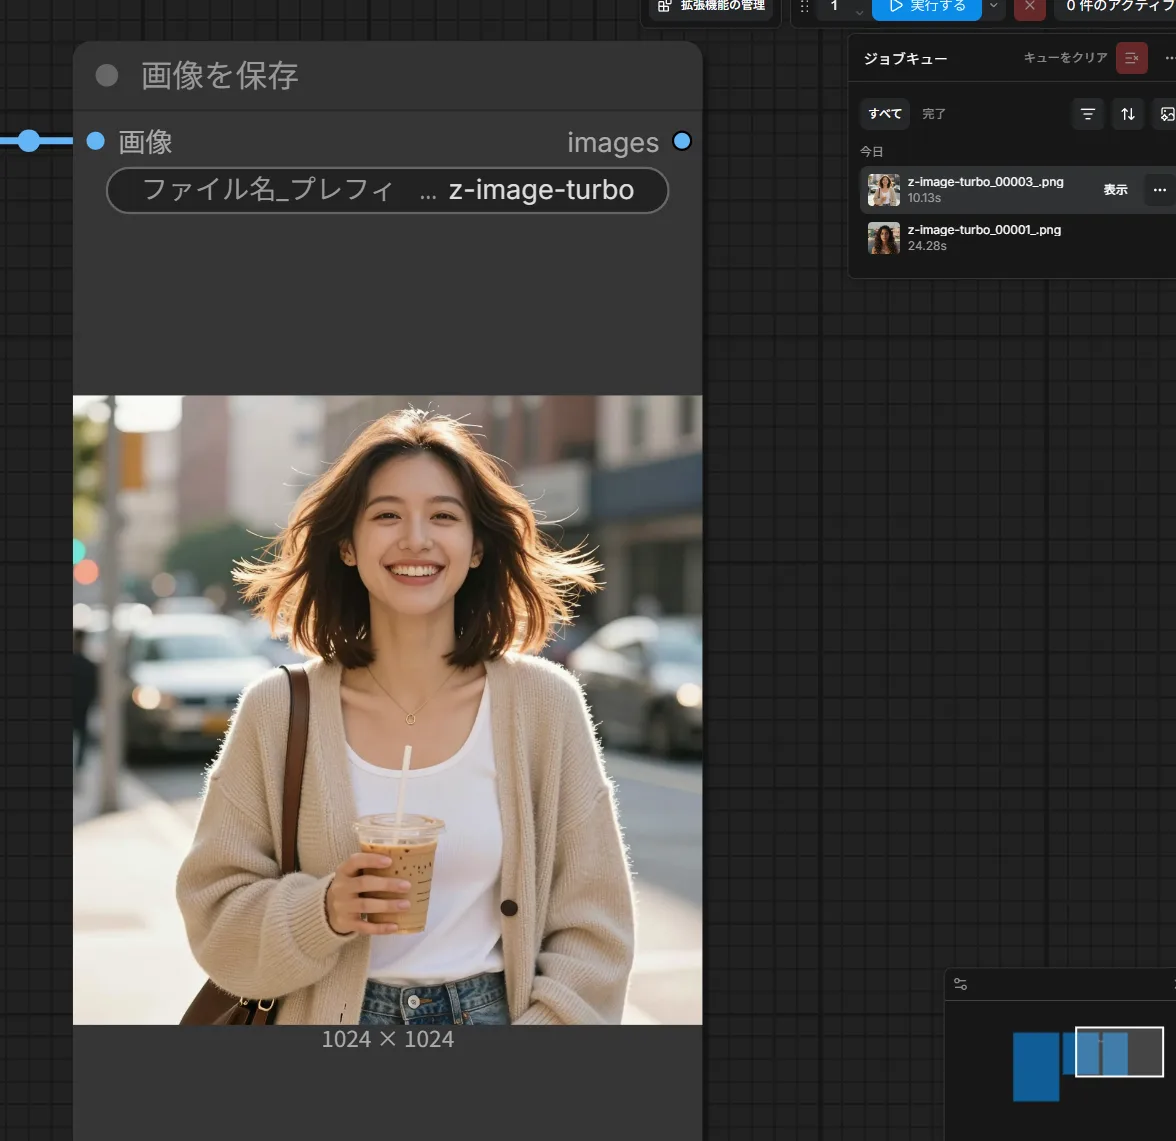The height and width of the screenshot is (1141, 1176).
Task: Click the images output socket dot
Action: tap(682, 141)
